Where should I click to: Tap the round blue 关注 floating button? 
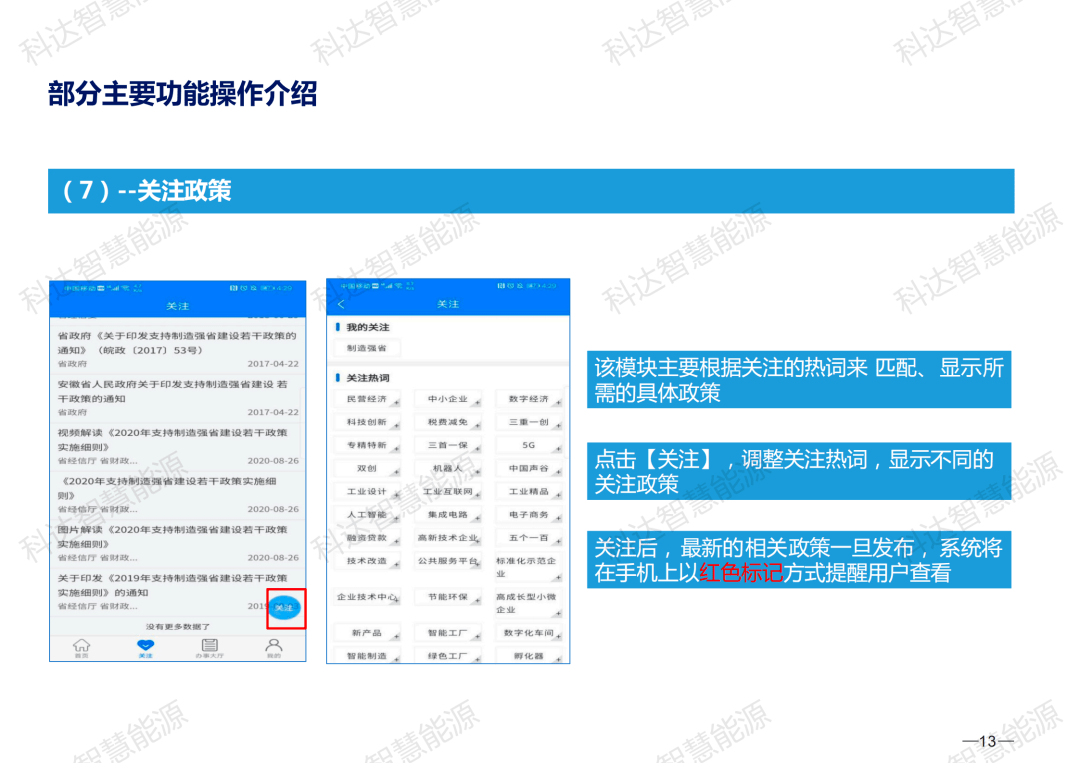tap(284, 607)
